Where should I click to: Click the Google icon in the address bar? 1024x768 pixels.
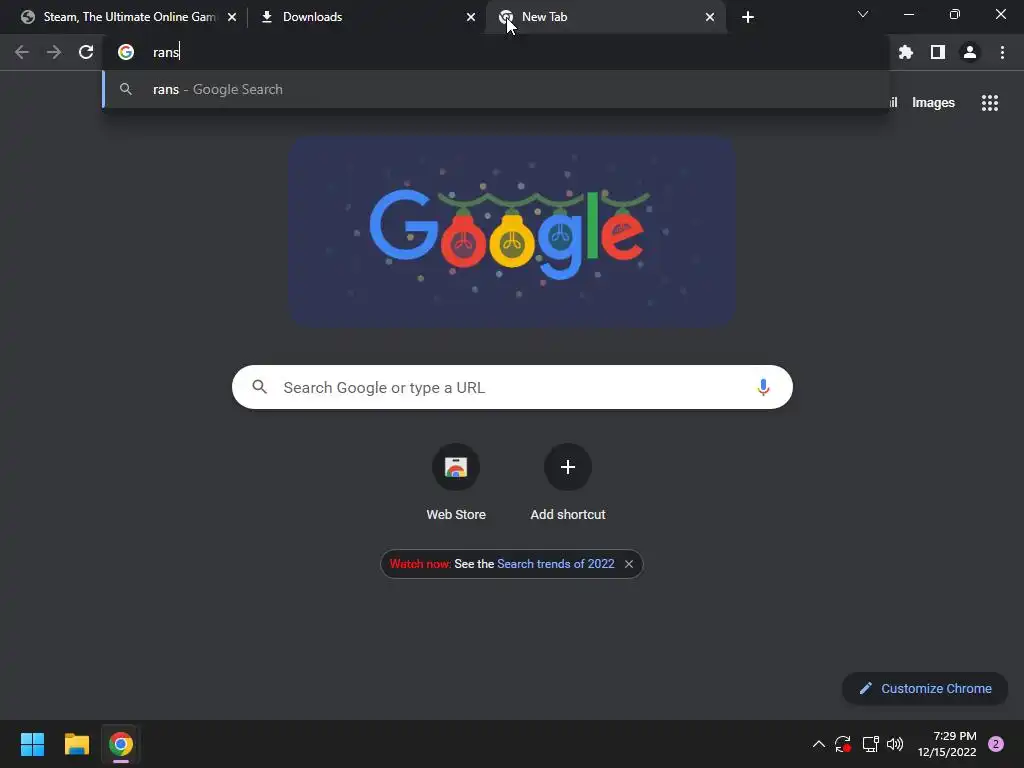pos(126,52)
